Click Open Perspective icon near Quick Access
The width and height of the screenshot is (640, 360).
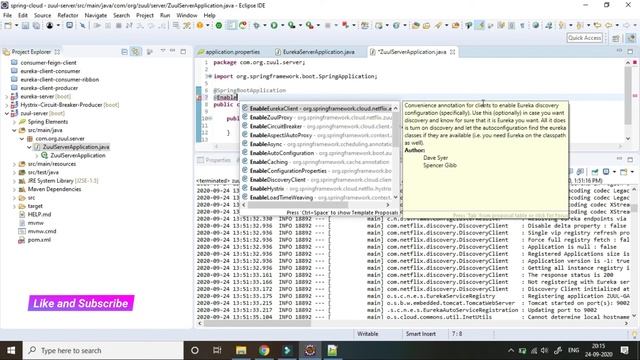(x=616, y=38)
